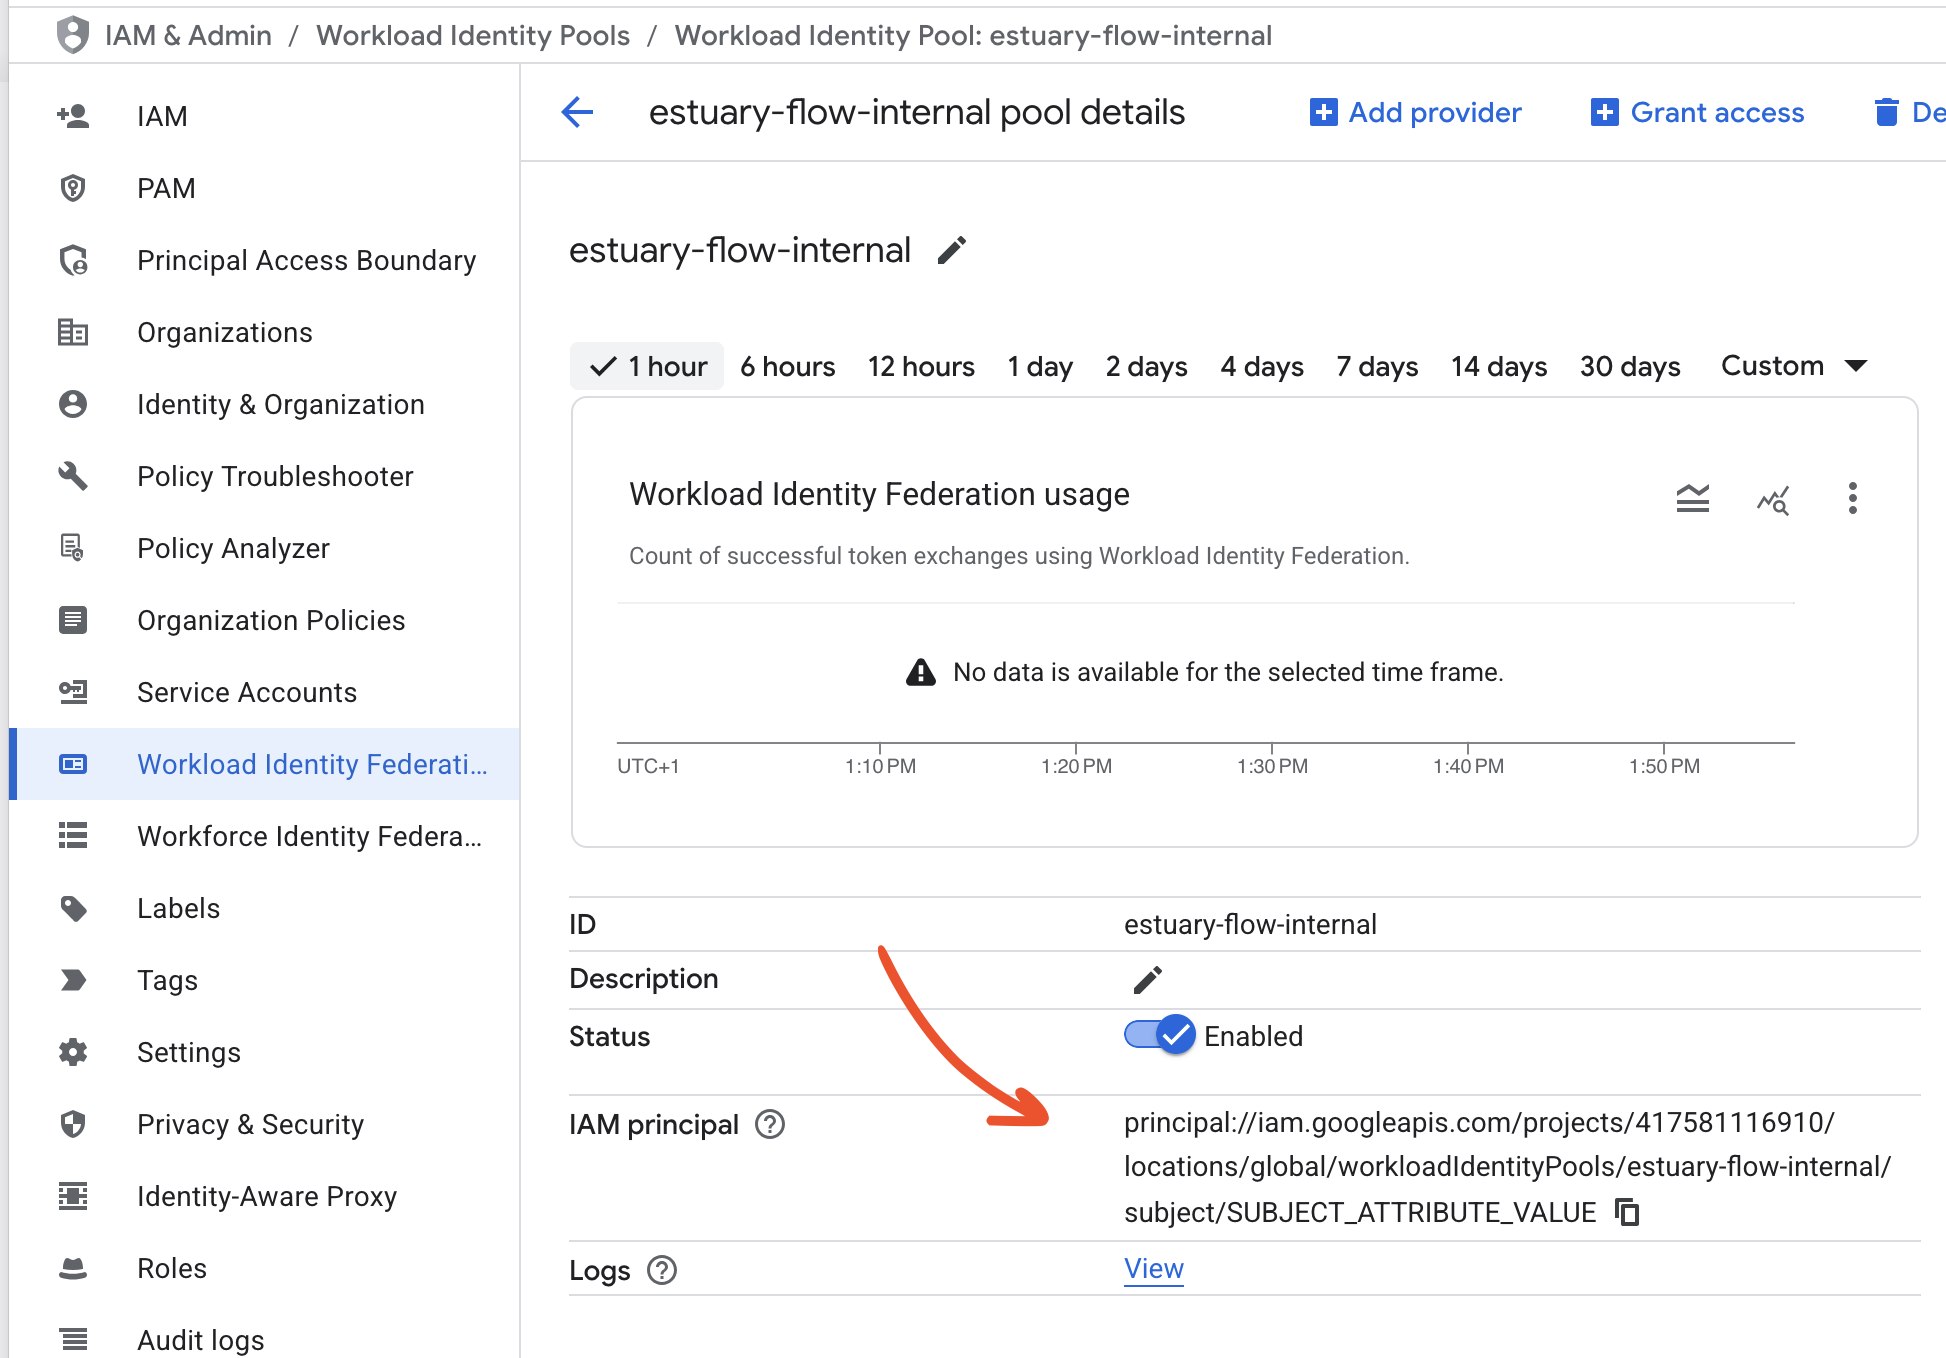Click the IAM & Admin shield icon
This screenshot has height=1358, width=1946.
71,34
